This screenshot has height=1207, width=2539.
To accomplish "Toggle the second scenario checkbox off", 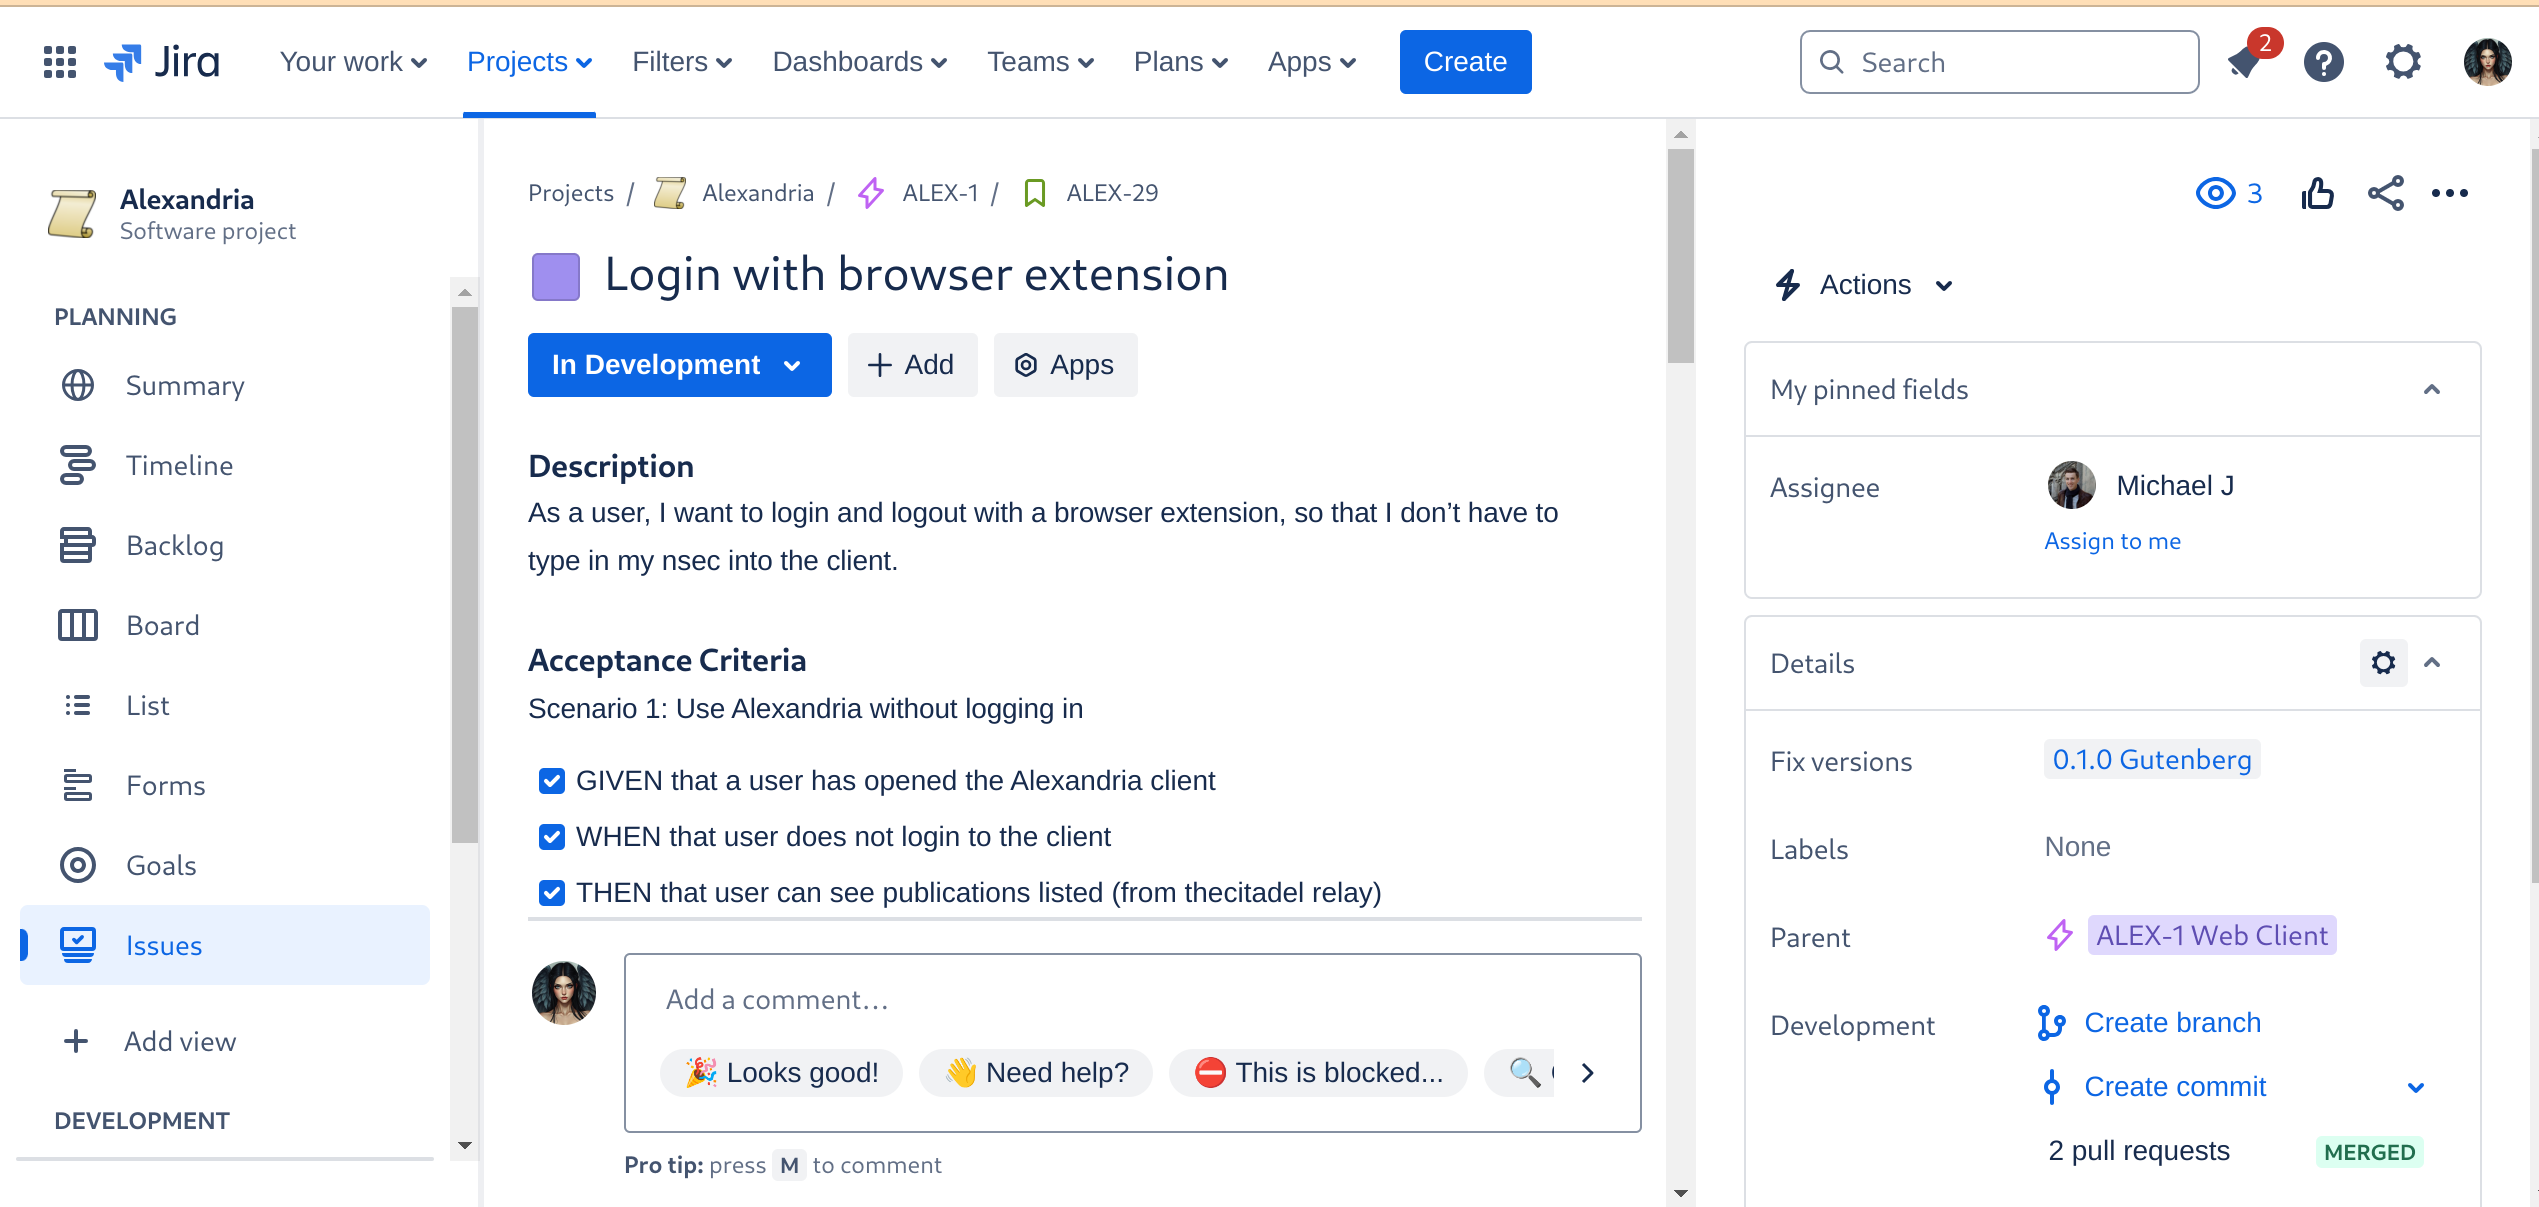I will 551,836.
